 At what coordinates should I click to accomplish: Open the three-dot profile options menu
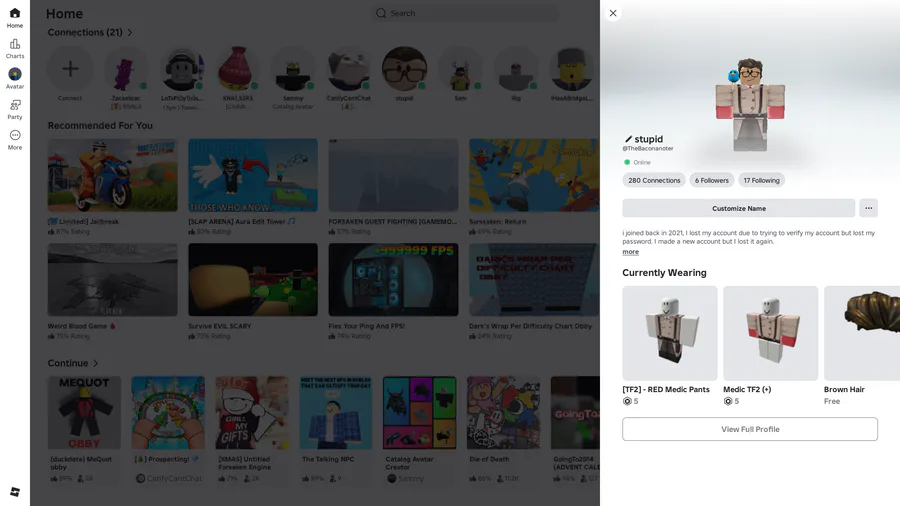pyautogui.click(x=868, y=208)
